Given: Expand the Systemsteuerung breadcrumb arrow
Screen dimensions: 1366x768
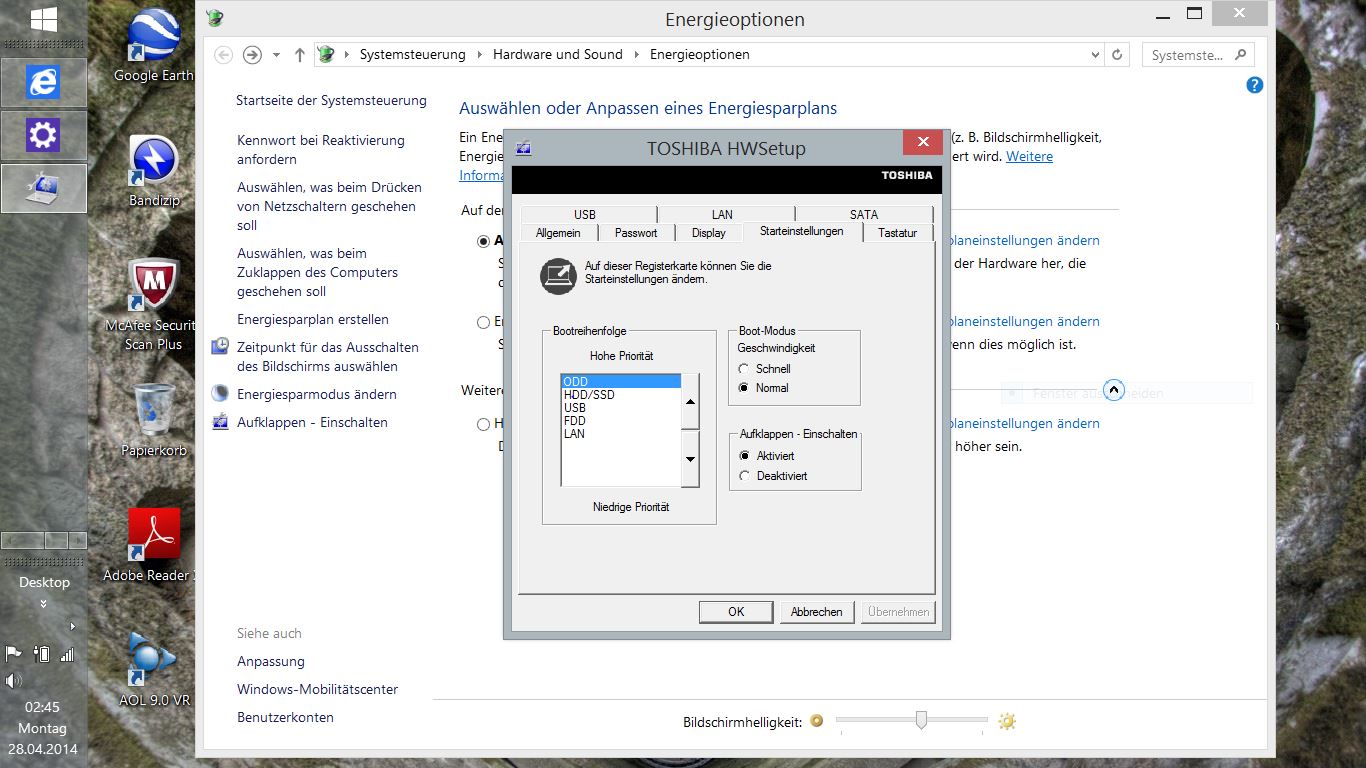Looking at the screenshot, I should click(479, 55).
